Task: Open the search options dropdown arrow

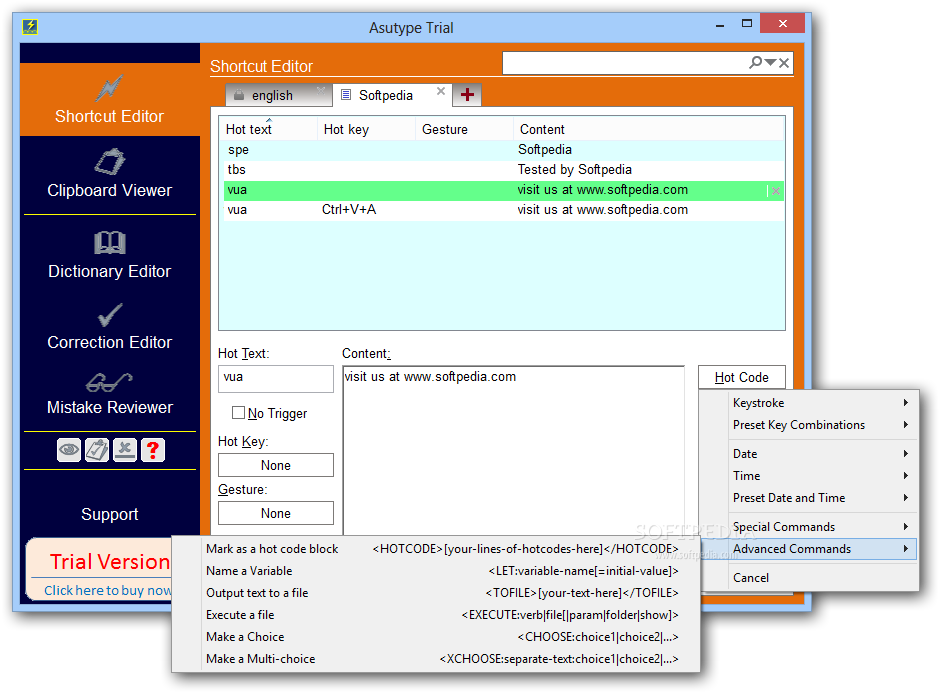Action: click(x=770, y=62)
